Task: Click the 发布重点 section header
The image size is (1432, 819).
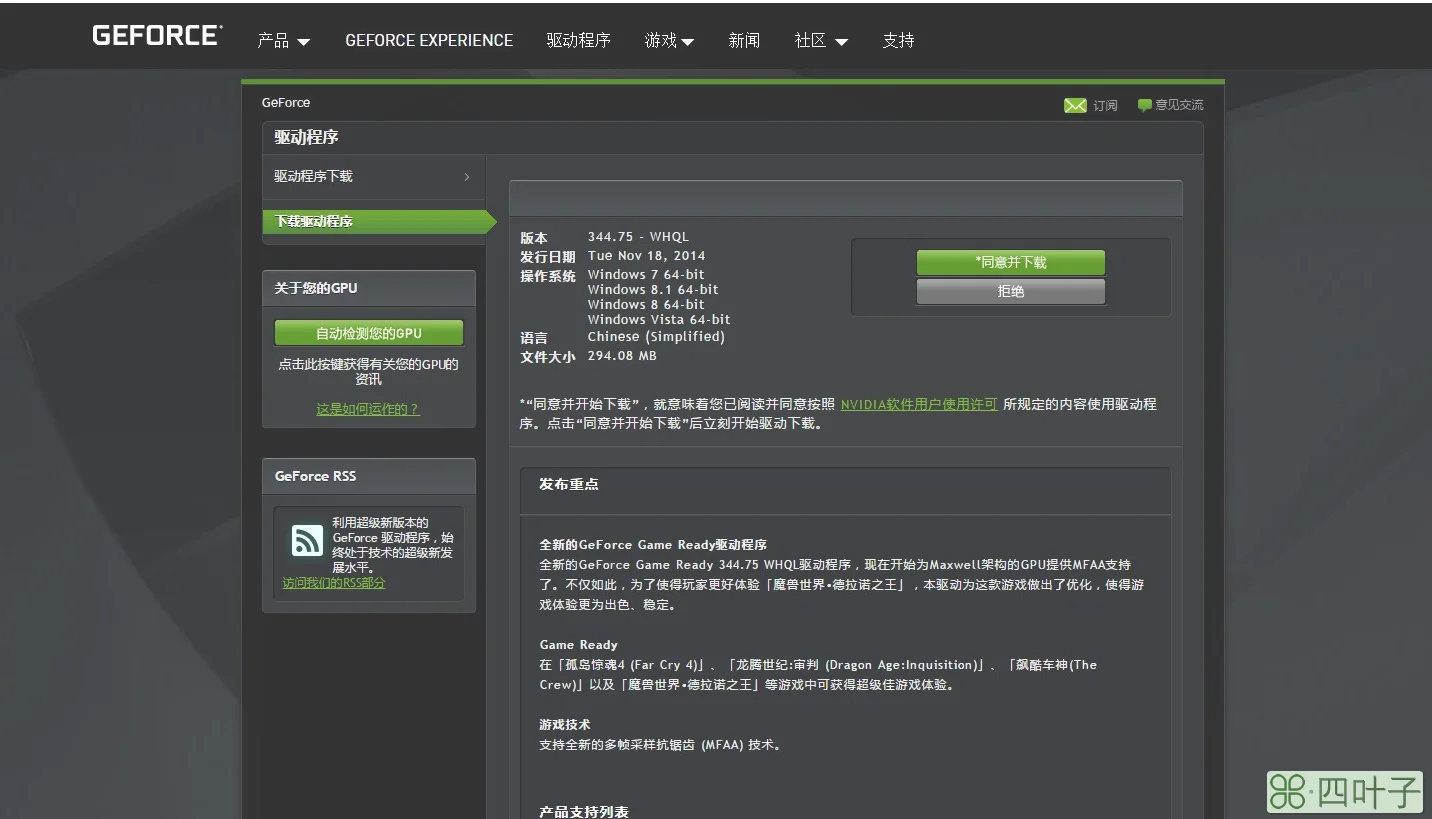Action: pos(569,484)
